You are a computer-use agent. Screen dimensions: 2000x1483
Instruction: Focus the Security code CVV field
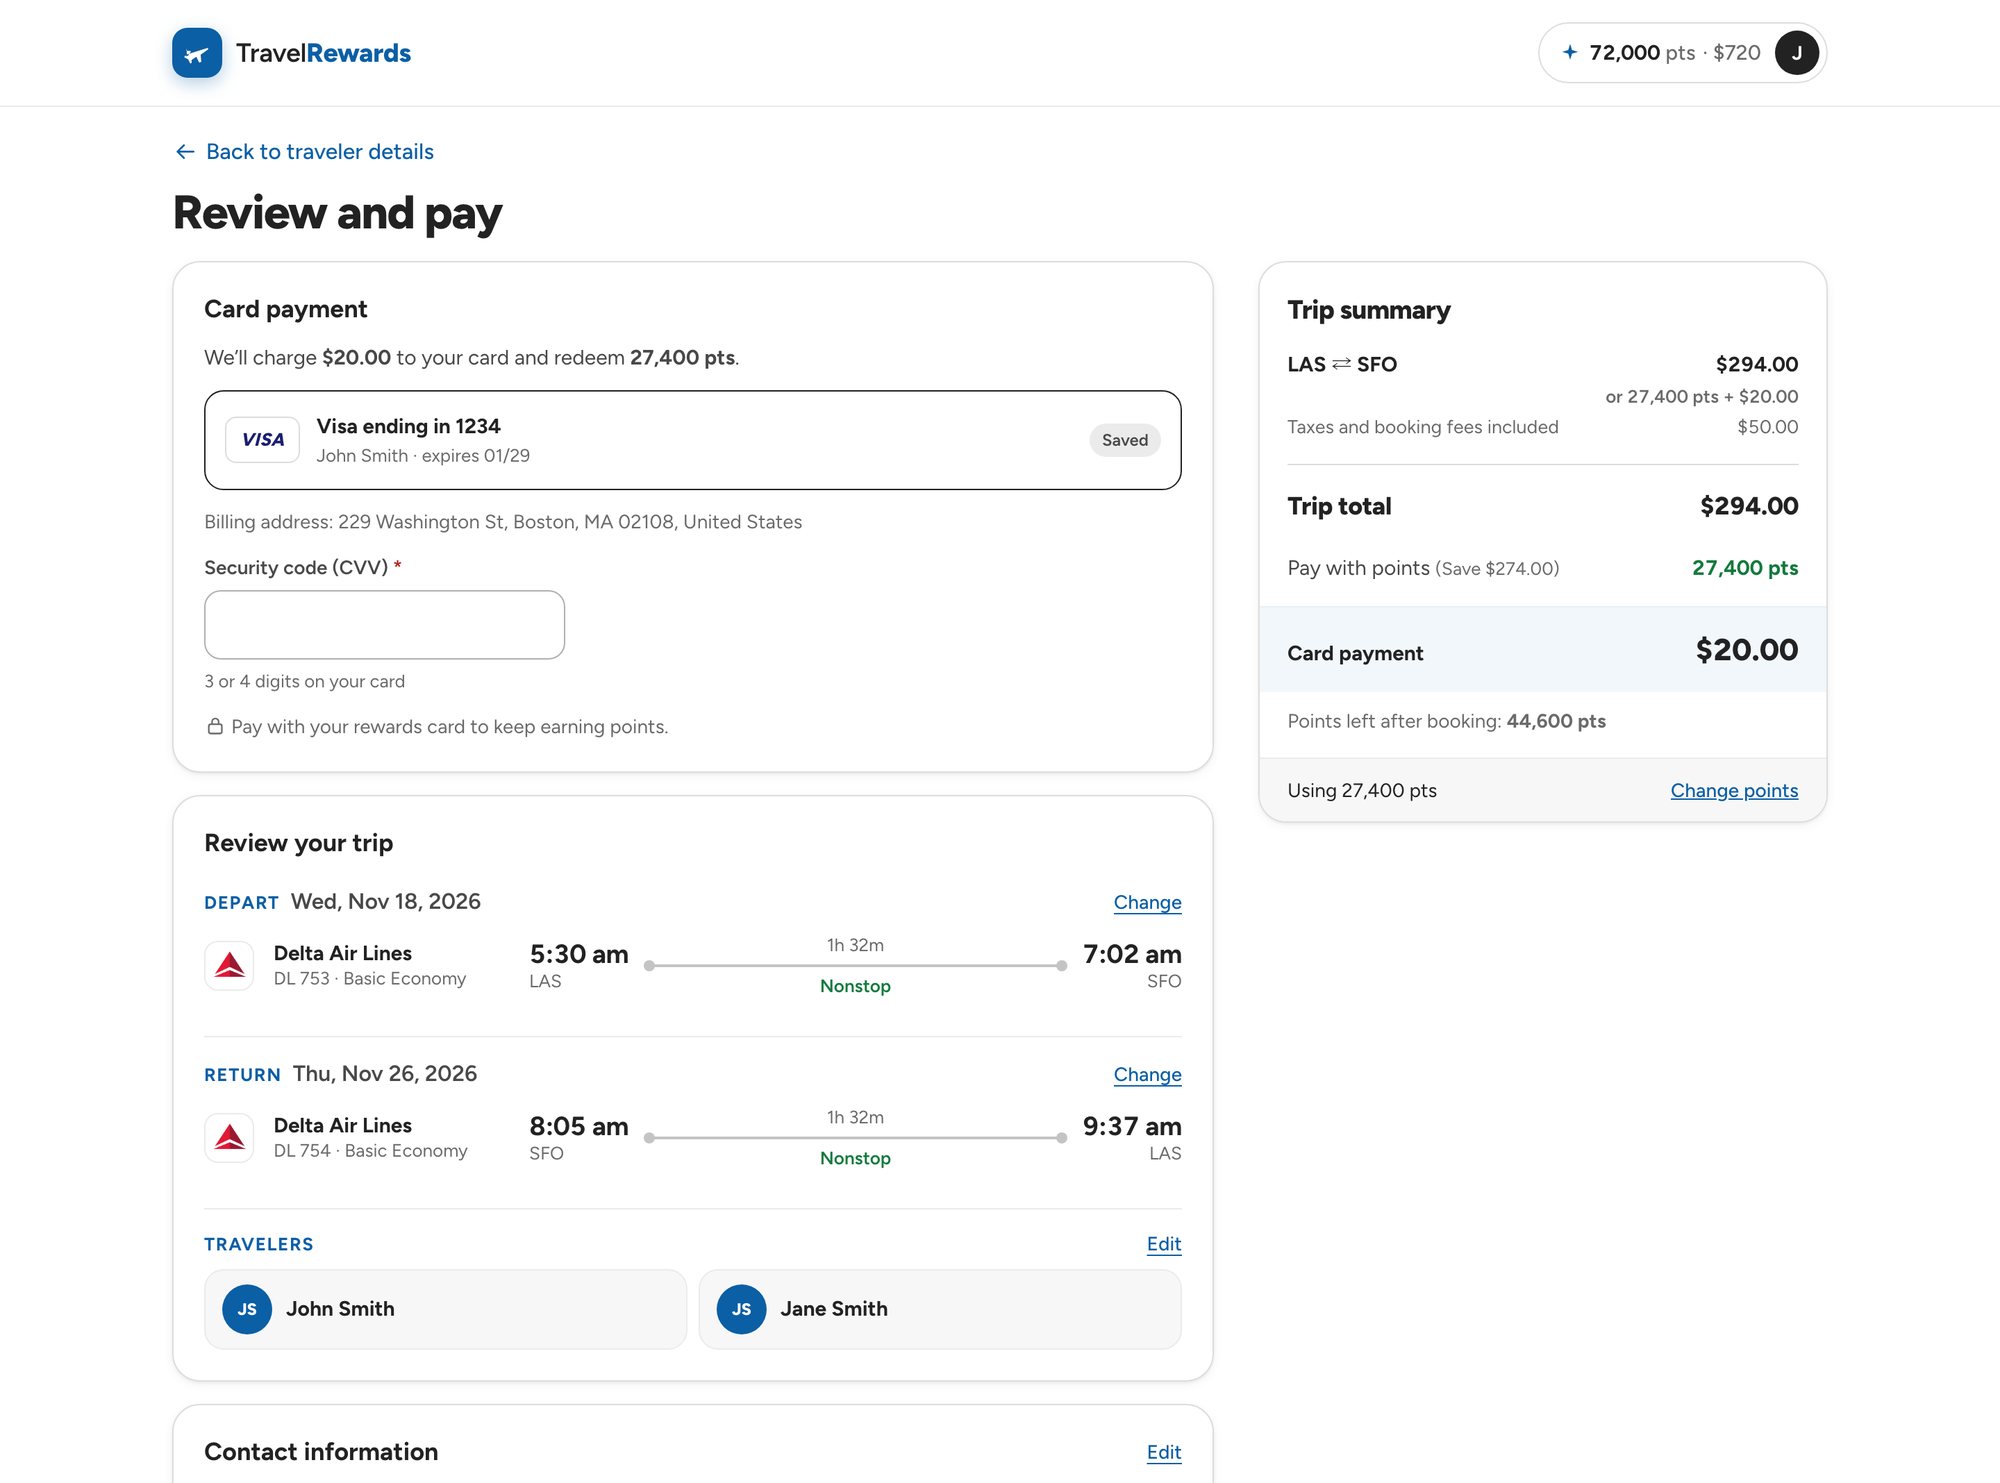384,625
